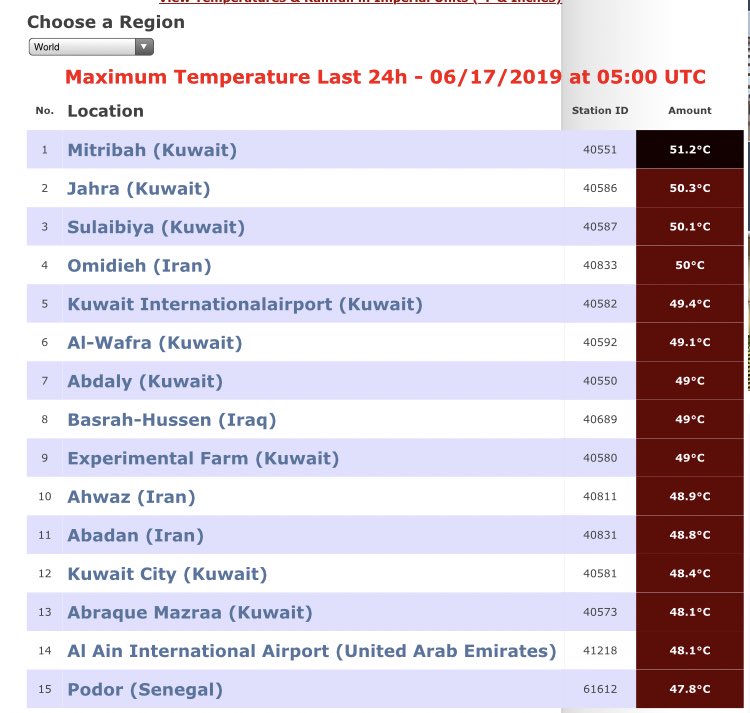Select Al Ain International Airport link

(x=312, y=651)
